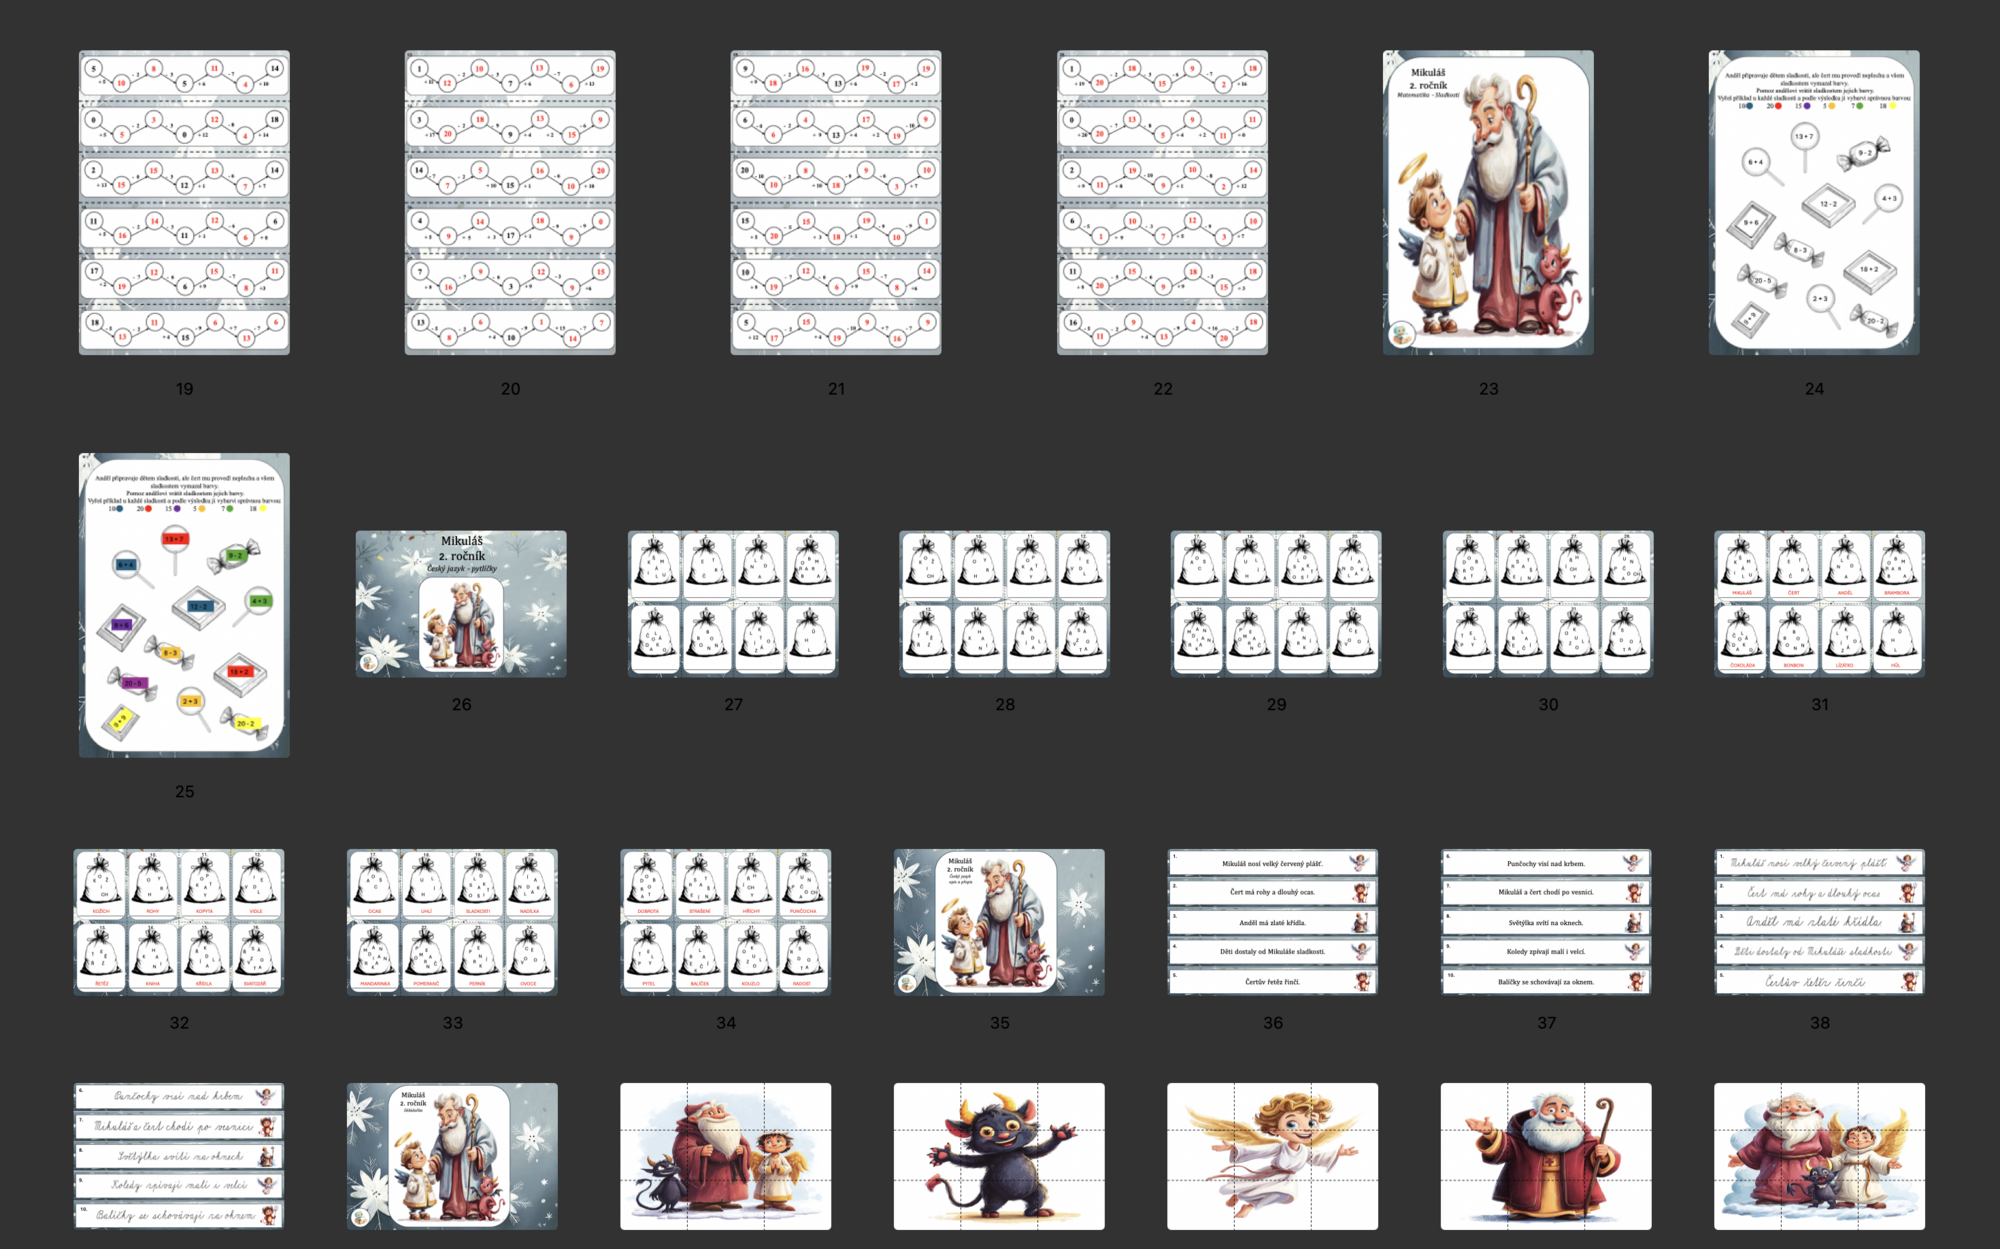
Task: Open page 23 Mikuláš cover thumbnail
Action: [x=1488, y=202]
